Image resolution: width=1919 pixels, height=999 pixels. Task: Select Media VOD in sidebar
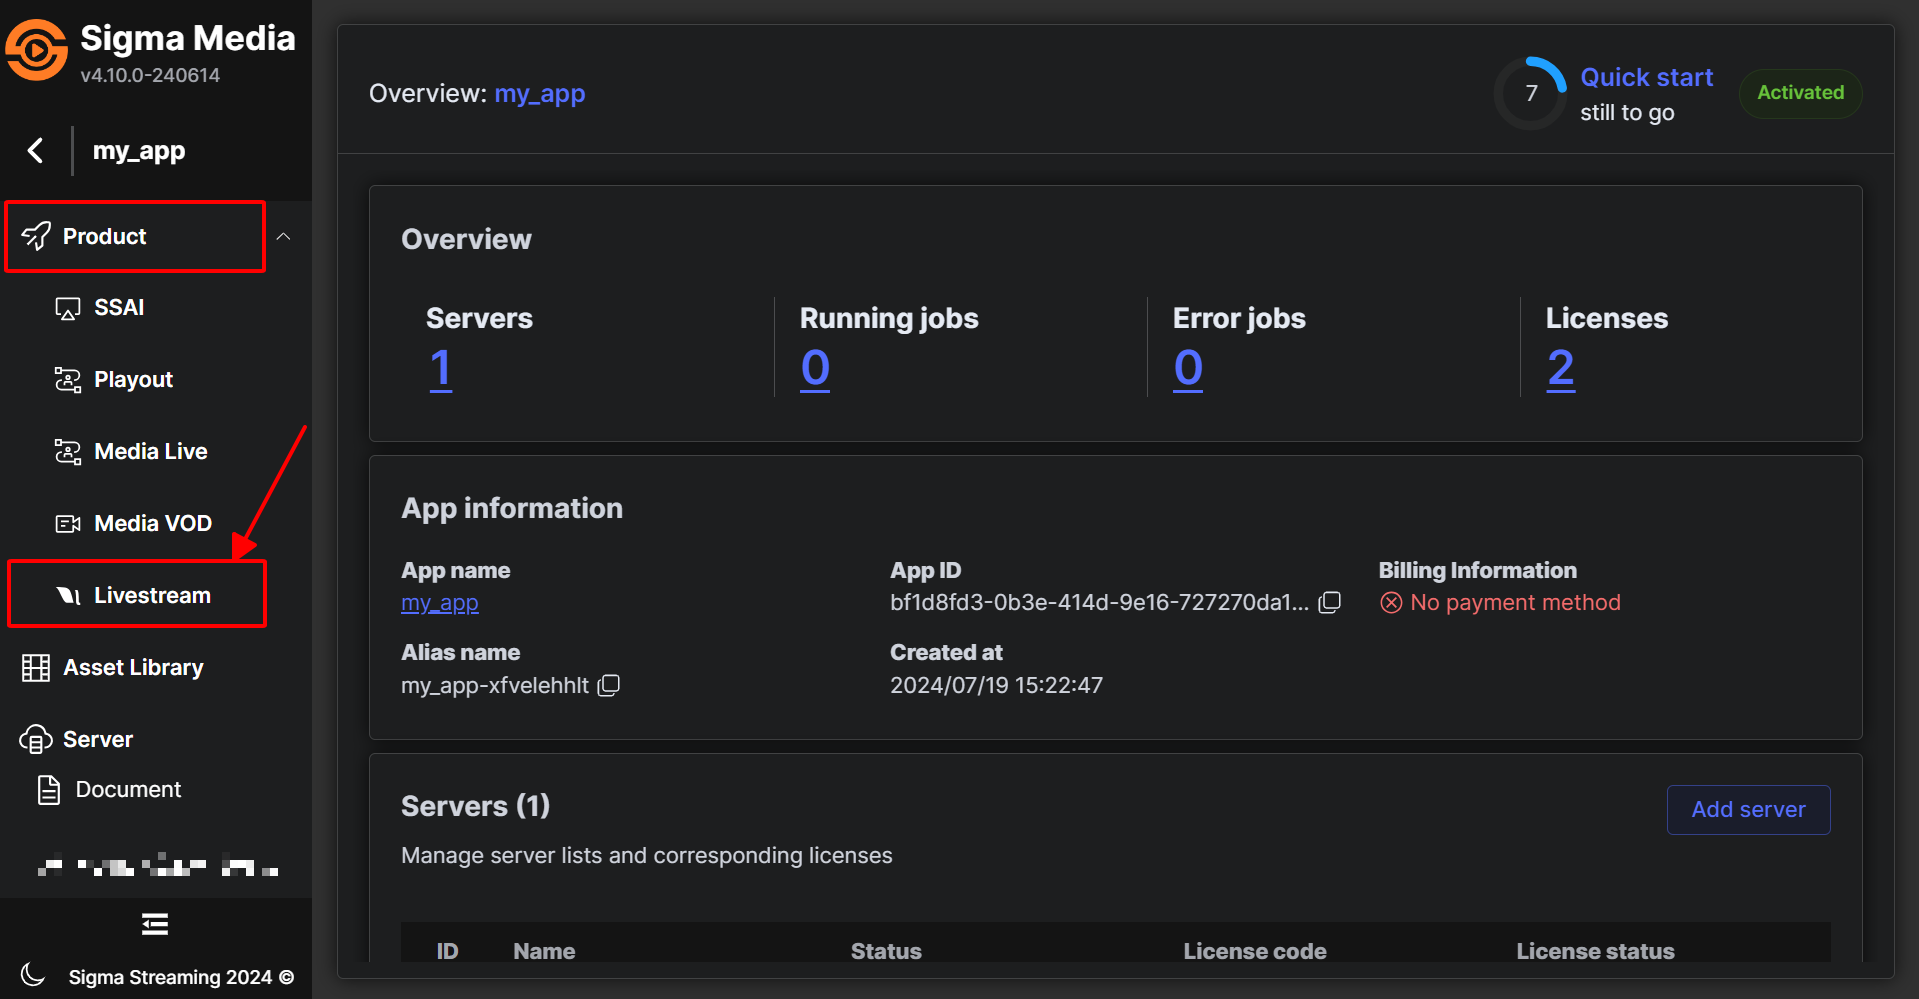pos(152,524)
